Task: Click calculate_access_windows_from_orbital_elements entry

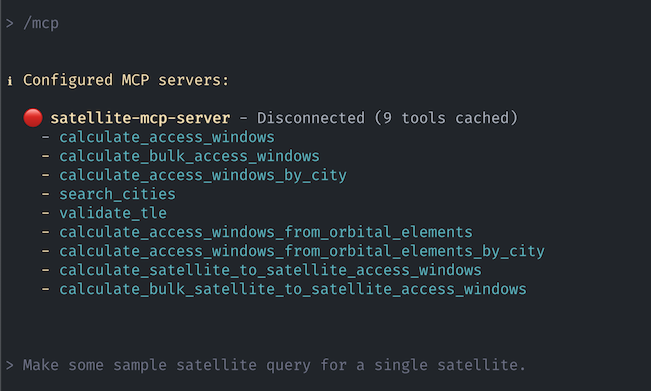Action: pos(266,232)
